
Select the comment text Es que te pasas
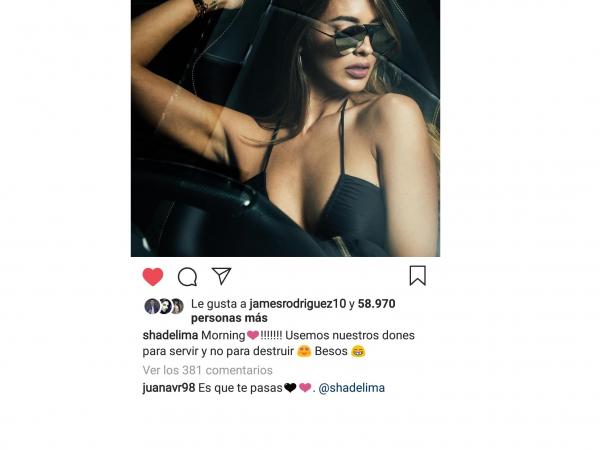pos(240,388)
